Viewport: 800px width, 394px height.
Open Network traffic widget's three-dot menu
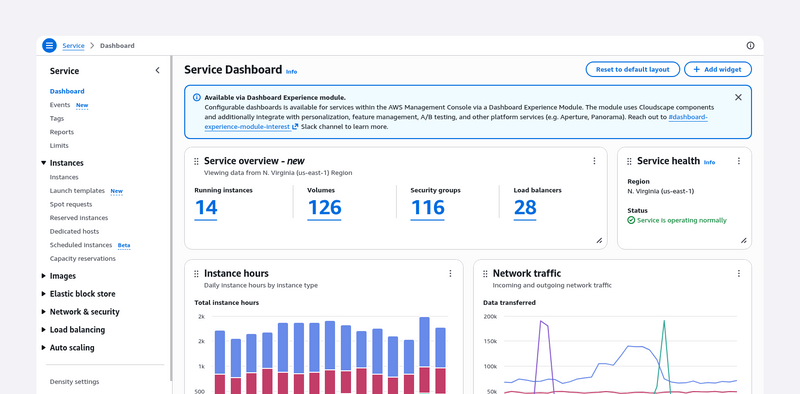coord(738,274)
